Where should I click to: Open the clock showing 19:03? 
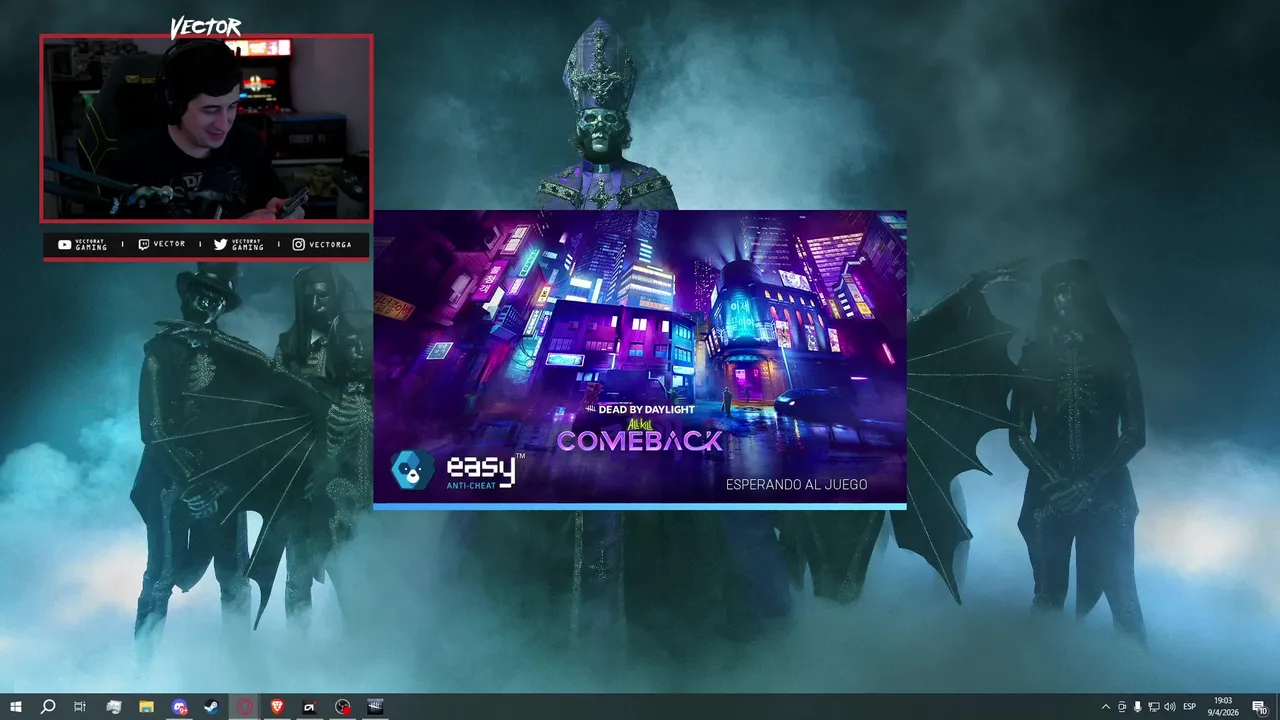pos(1223,707)
